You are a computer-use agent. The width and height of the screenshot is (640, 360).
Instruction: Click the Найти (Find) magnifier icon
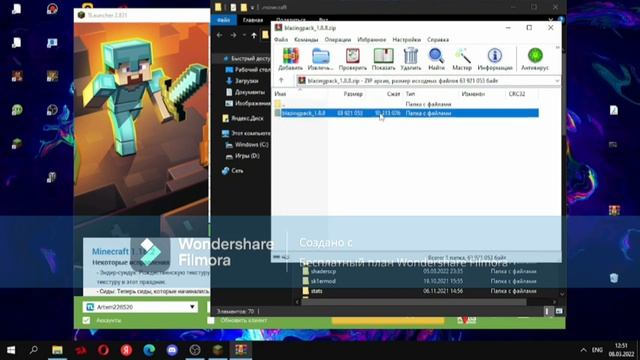point(436,59)
